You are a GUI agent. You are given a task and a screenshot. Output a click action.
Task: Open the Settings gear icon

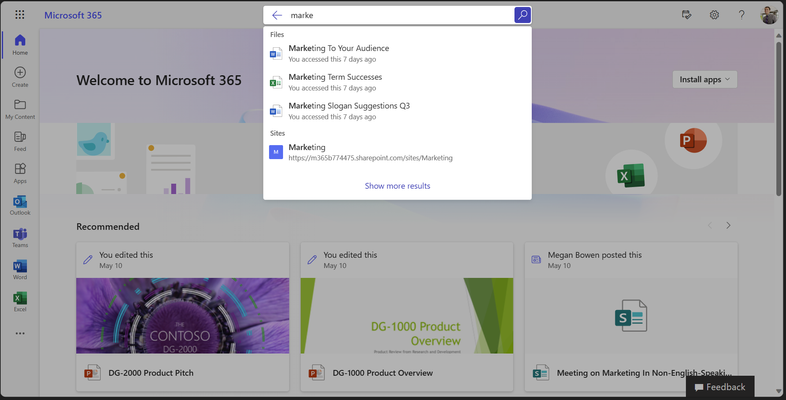(714, 15)
